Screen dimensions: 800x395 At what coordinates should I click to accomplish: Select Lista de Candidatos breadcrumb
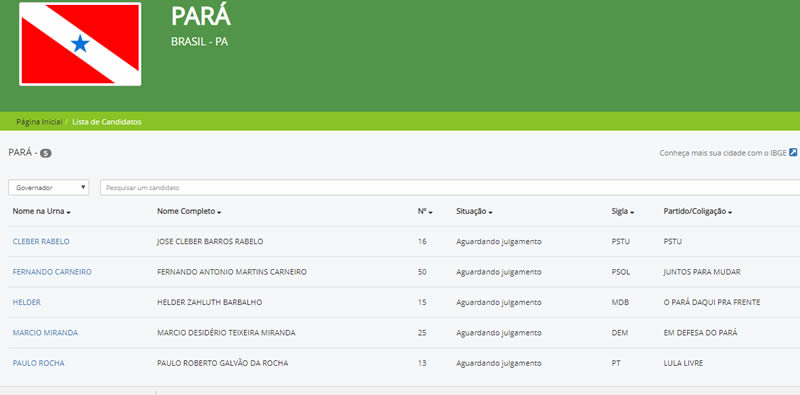[107, 122]
